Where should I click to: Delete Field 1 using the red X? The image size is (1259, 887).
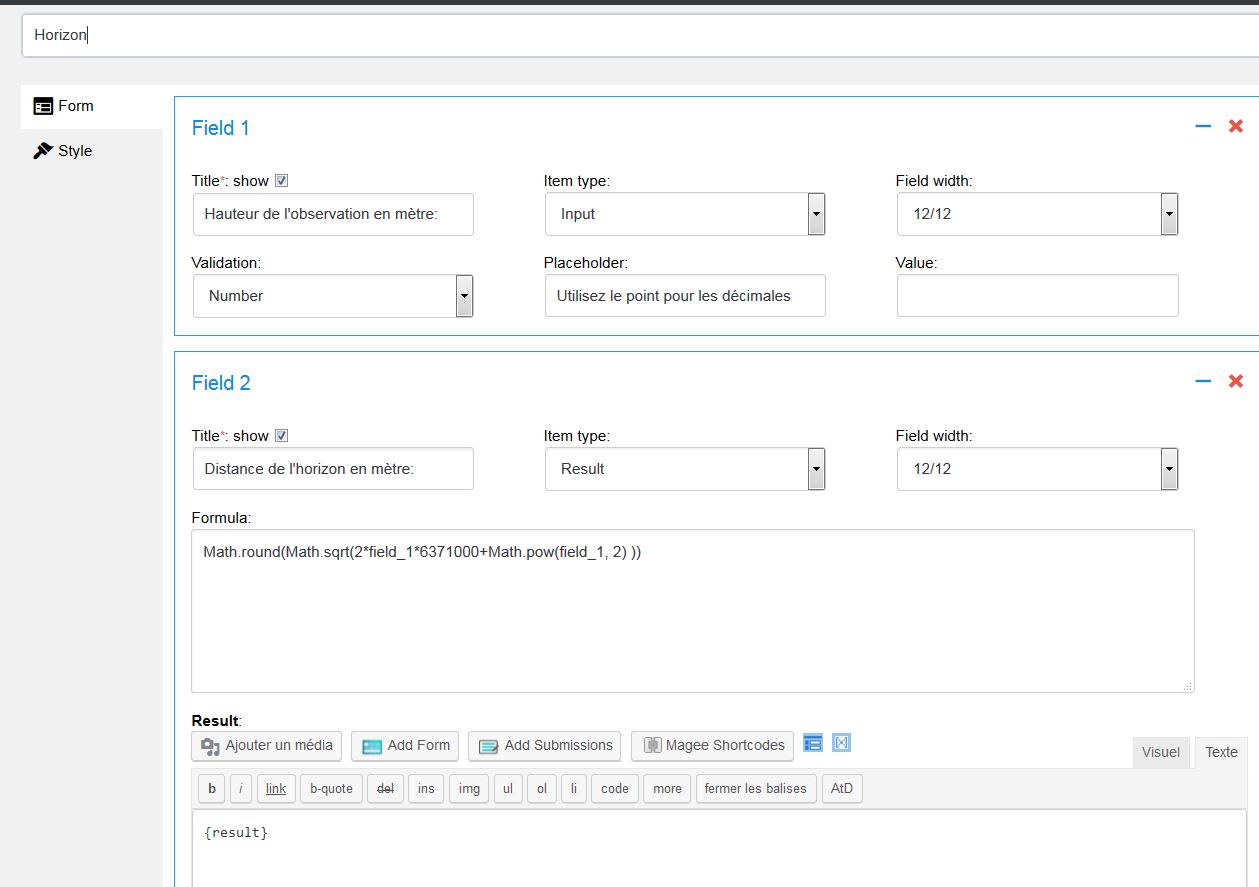tap(1236, 127)
